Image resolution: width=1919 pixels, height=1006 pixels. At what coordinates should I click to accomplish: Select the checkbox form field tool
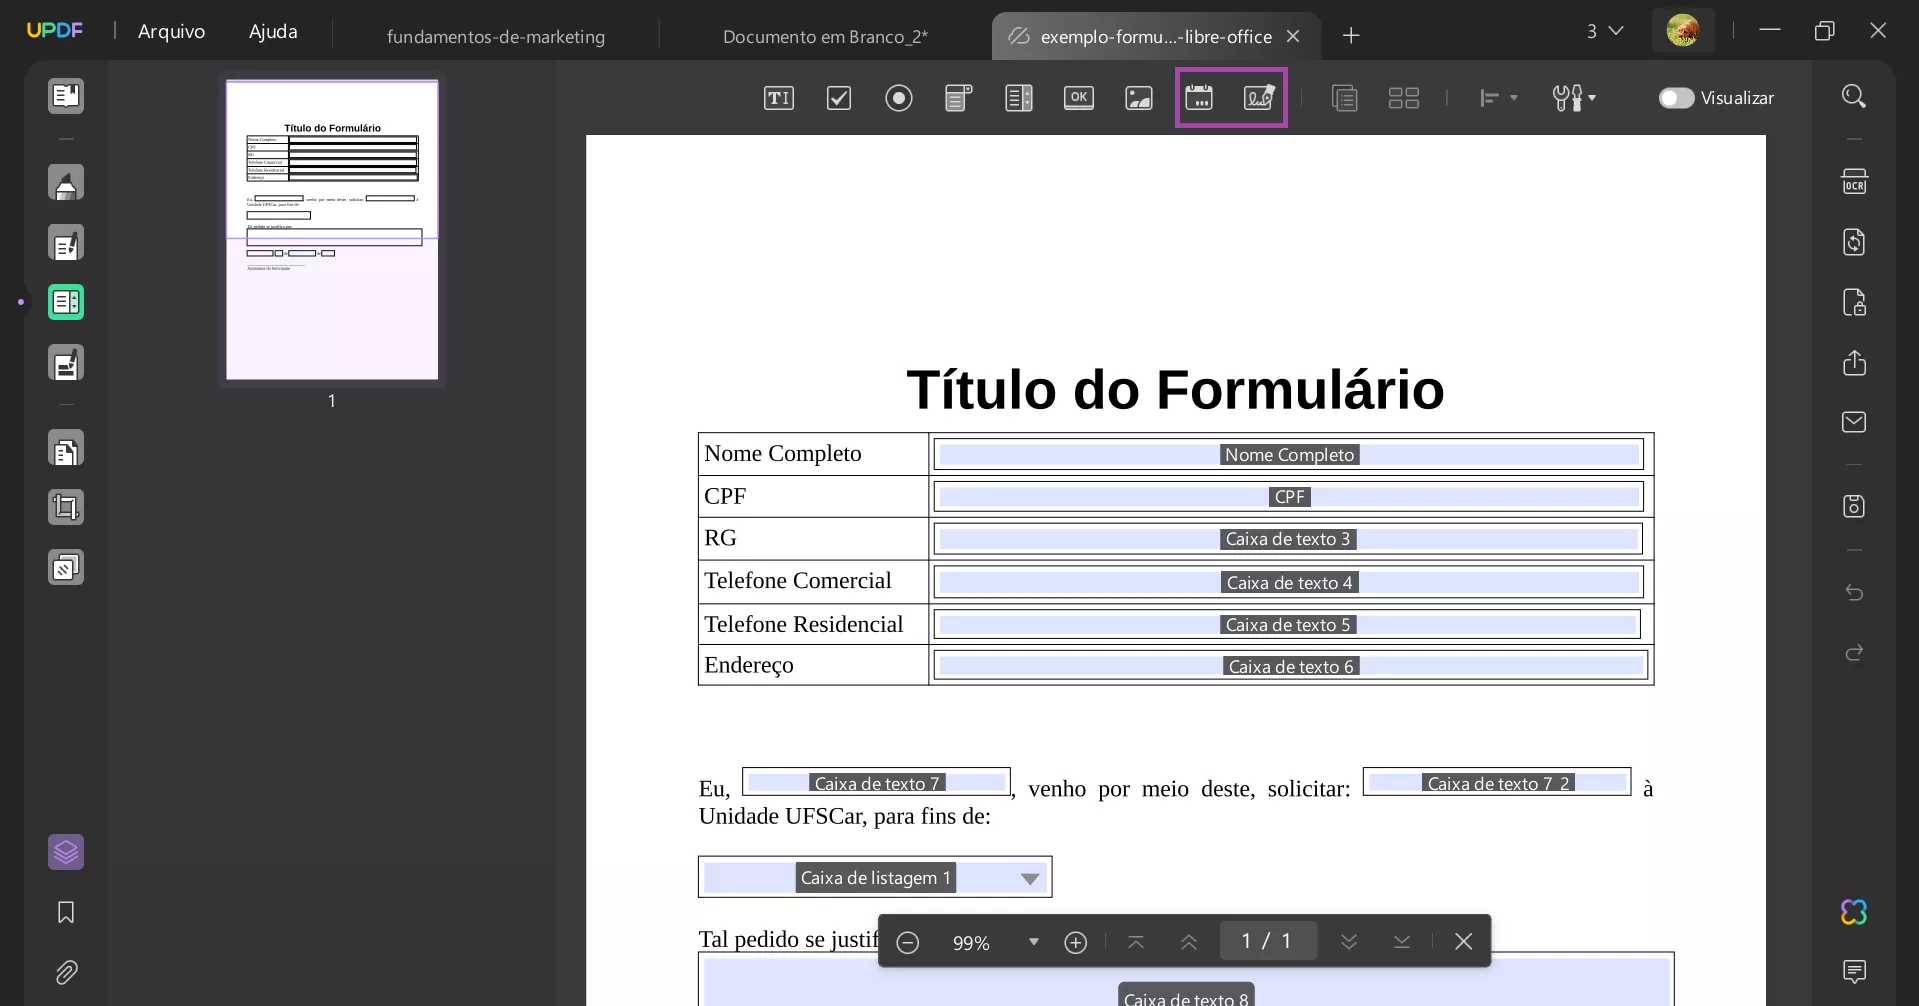click(839, 97)
